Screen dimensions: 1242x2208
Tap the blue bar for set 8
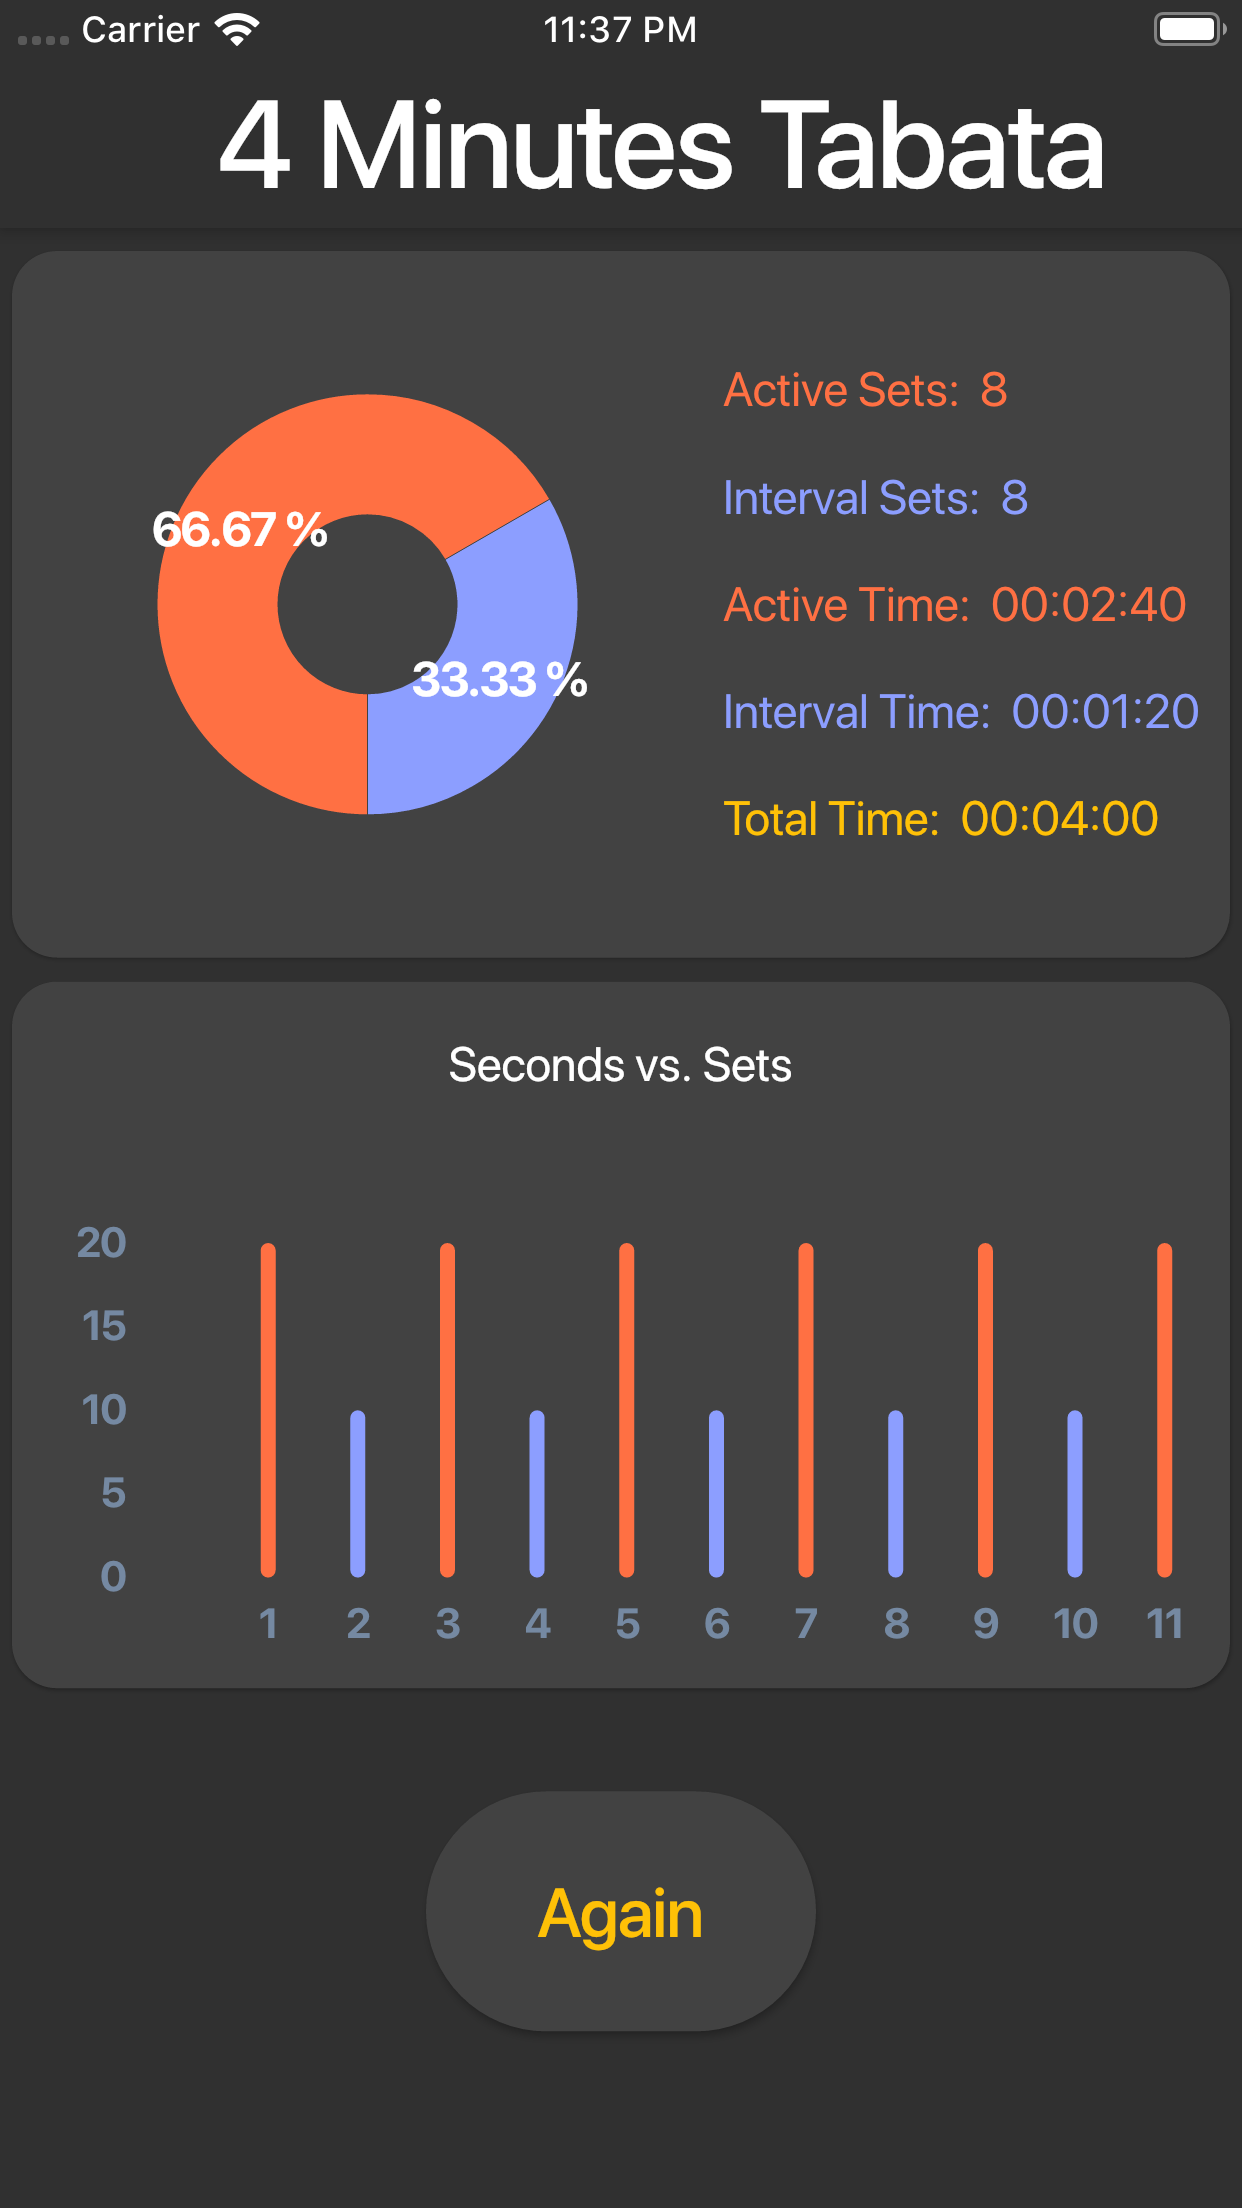coord(896,1493)
